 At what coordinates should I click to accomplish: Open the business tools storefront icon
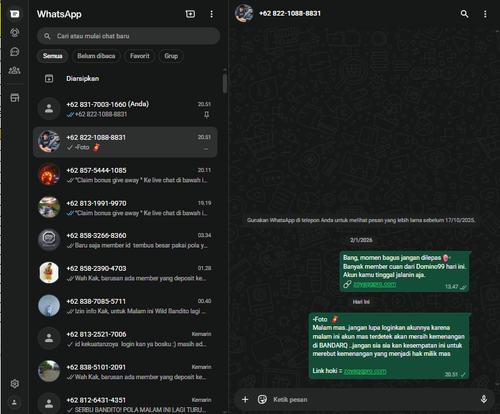[15, 98]
